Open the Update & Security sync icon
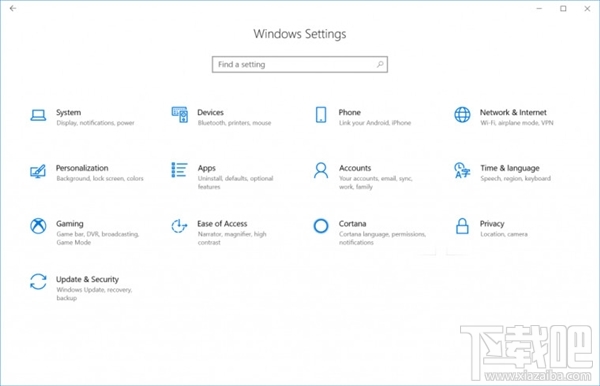Viewport: 600px width, 386px height. (38, 282)
